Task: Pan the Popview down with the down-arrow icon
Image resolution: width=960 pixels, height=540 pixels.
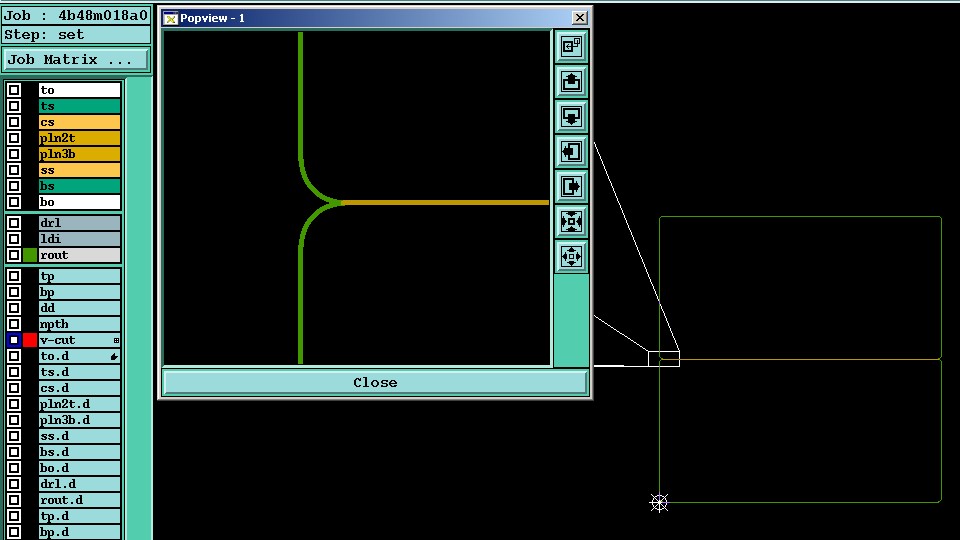Action: (x=571, y=116)
